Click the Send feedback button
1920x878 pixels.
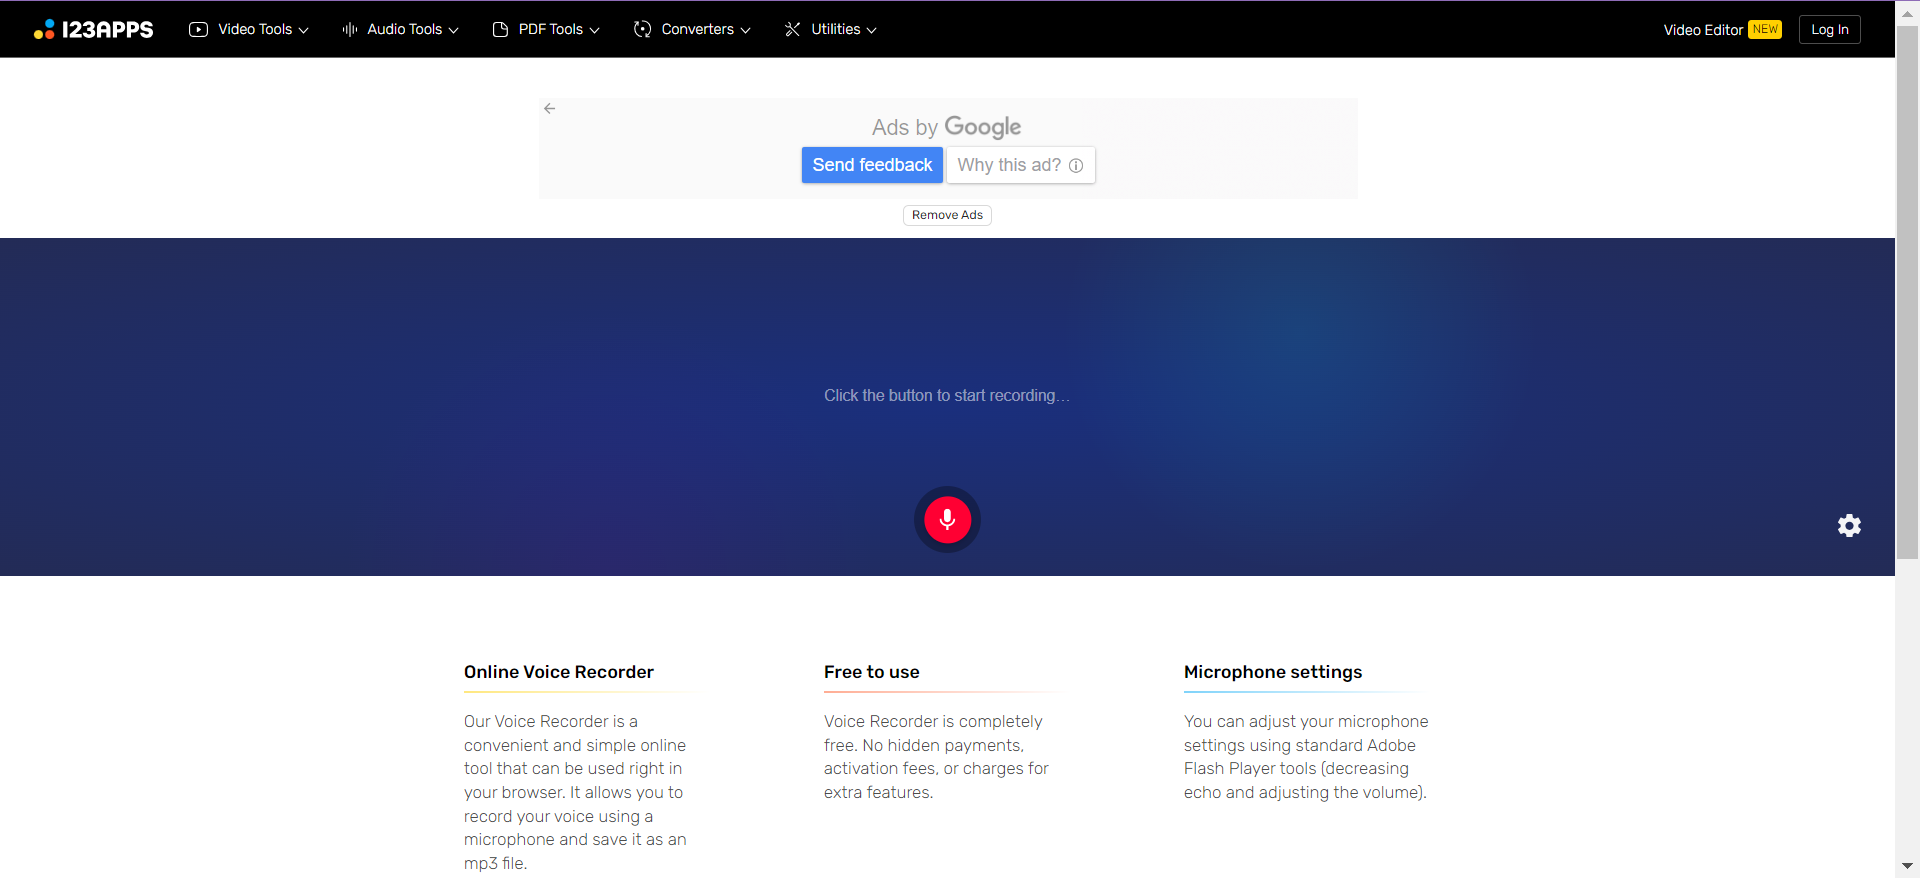tap(871, 165)
